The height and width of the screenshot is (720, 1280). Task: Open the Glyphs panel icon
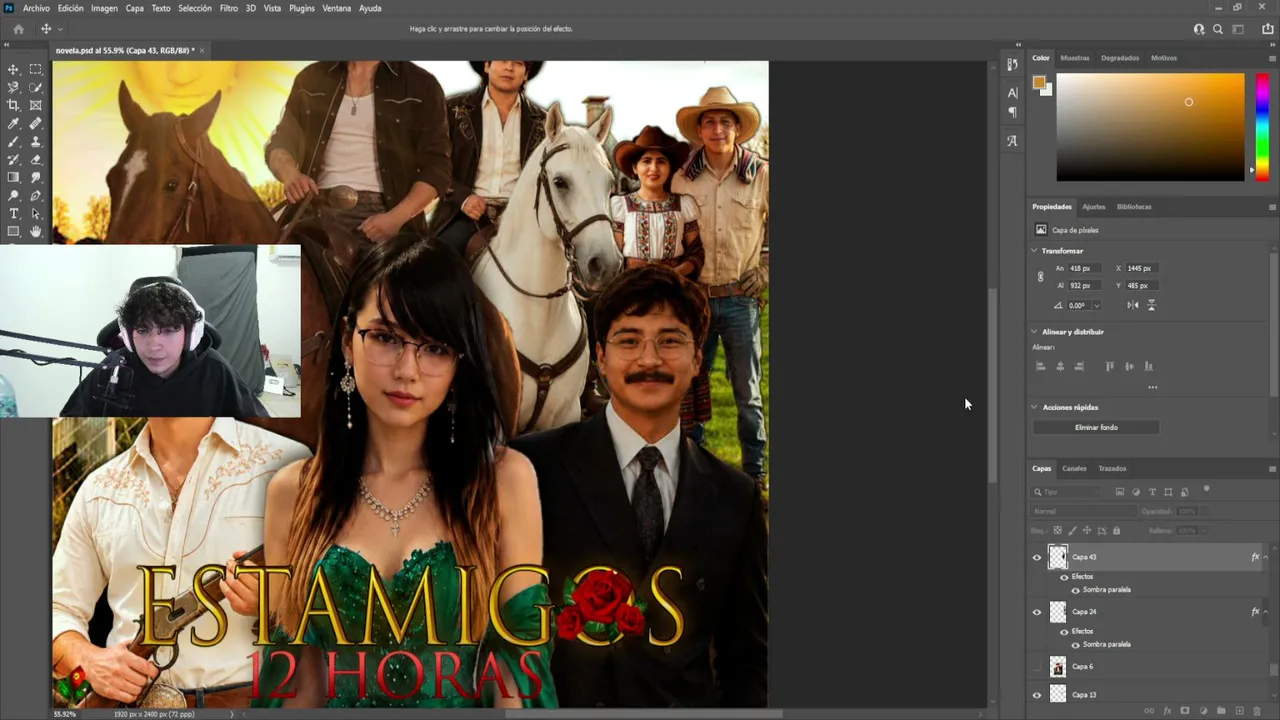[x=1012, y=141]
